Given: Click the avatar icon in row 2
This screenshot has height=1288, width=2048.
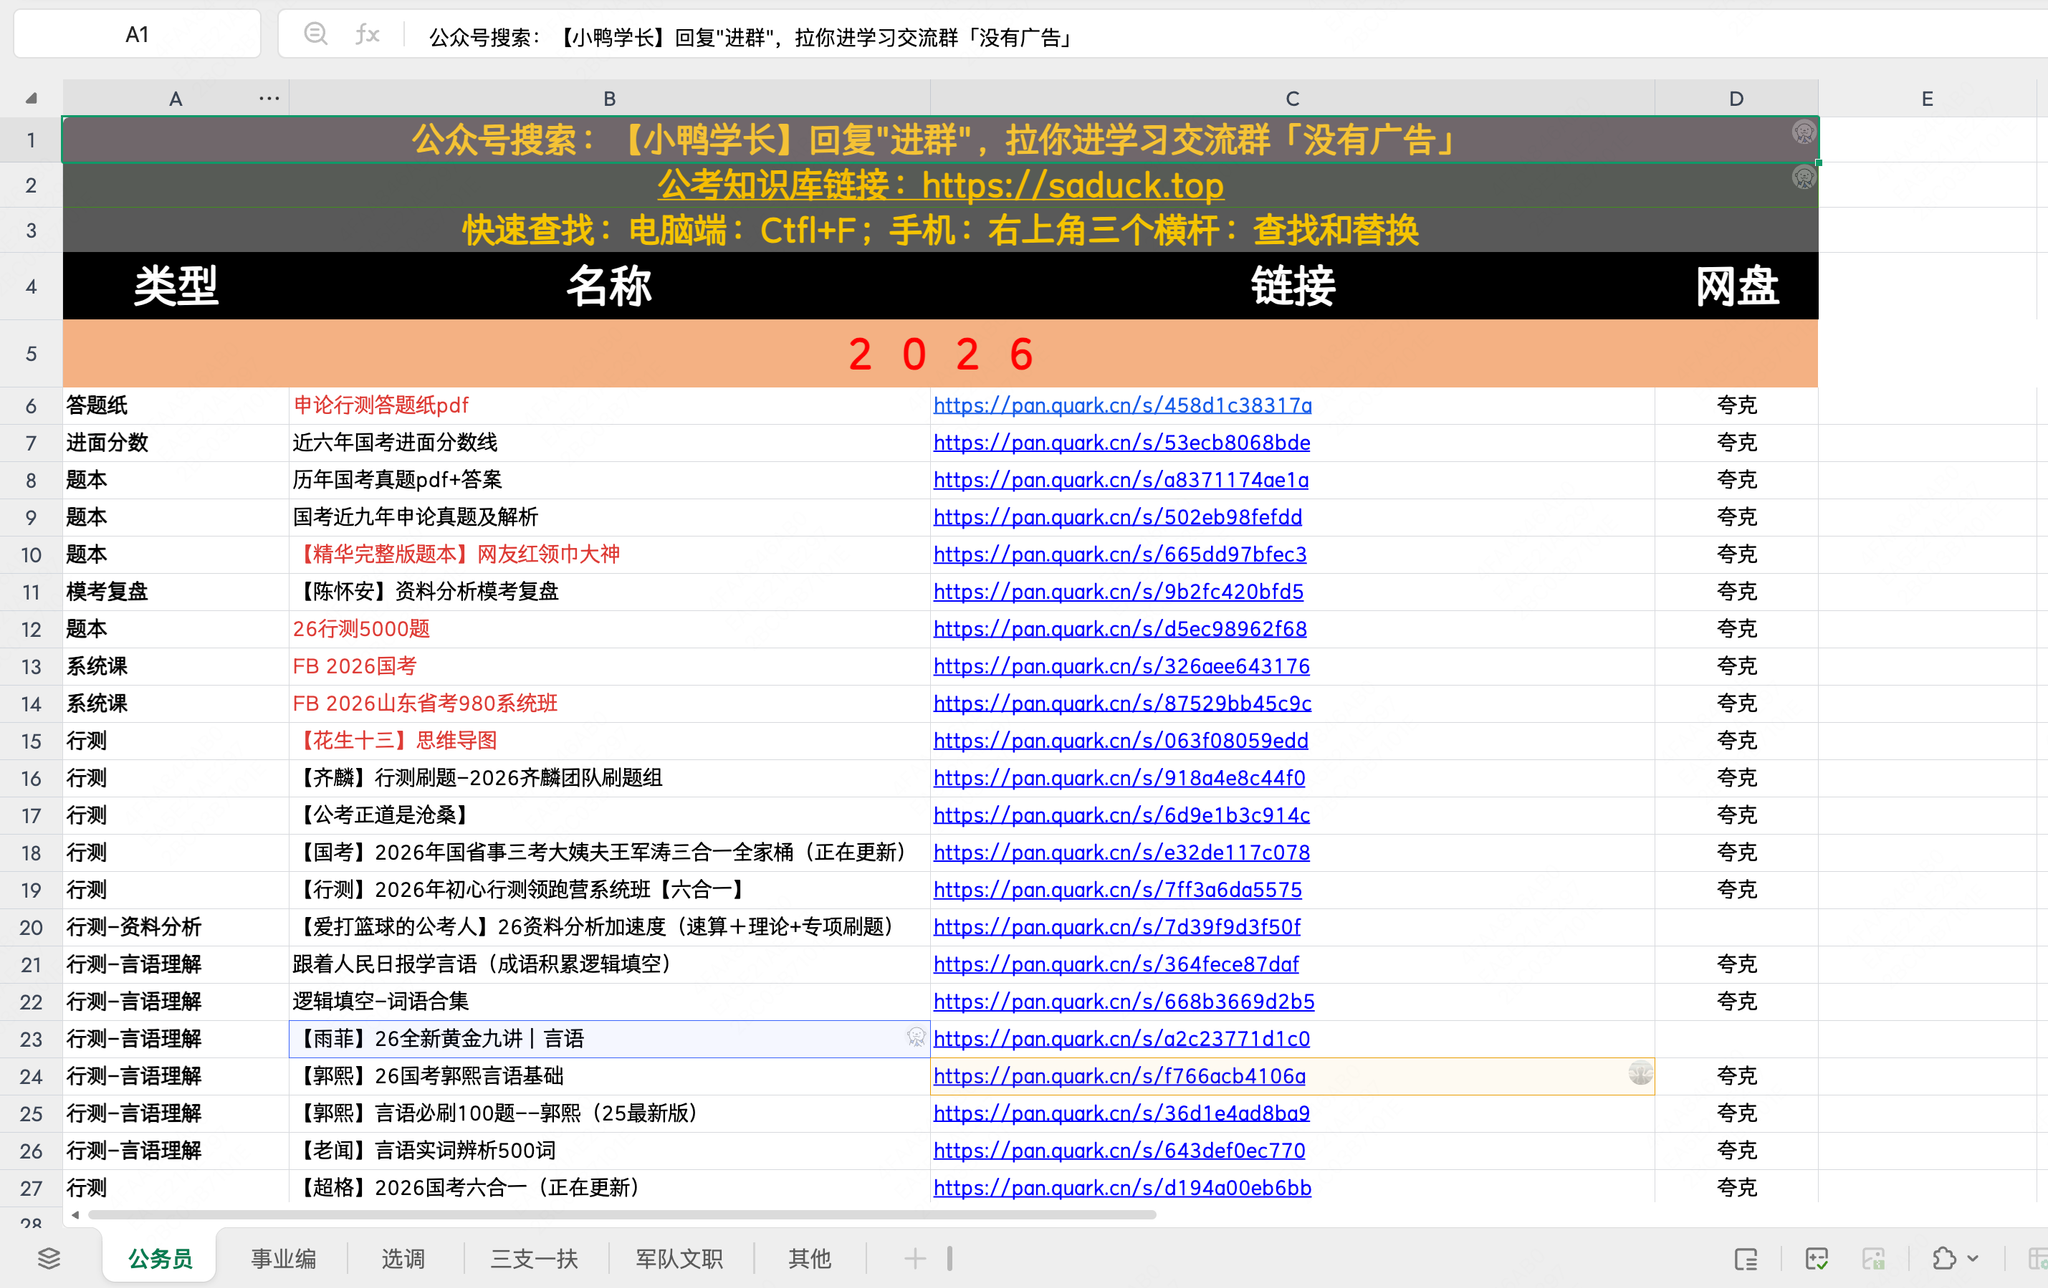Looking at the screenshot, I should (1803, 177).
